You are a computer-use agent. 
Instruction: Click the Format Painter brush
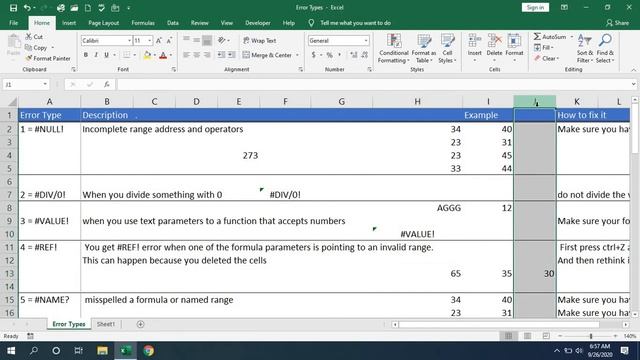[x=29, y=58]
